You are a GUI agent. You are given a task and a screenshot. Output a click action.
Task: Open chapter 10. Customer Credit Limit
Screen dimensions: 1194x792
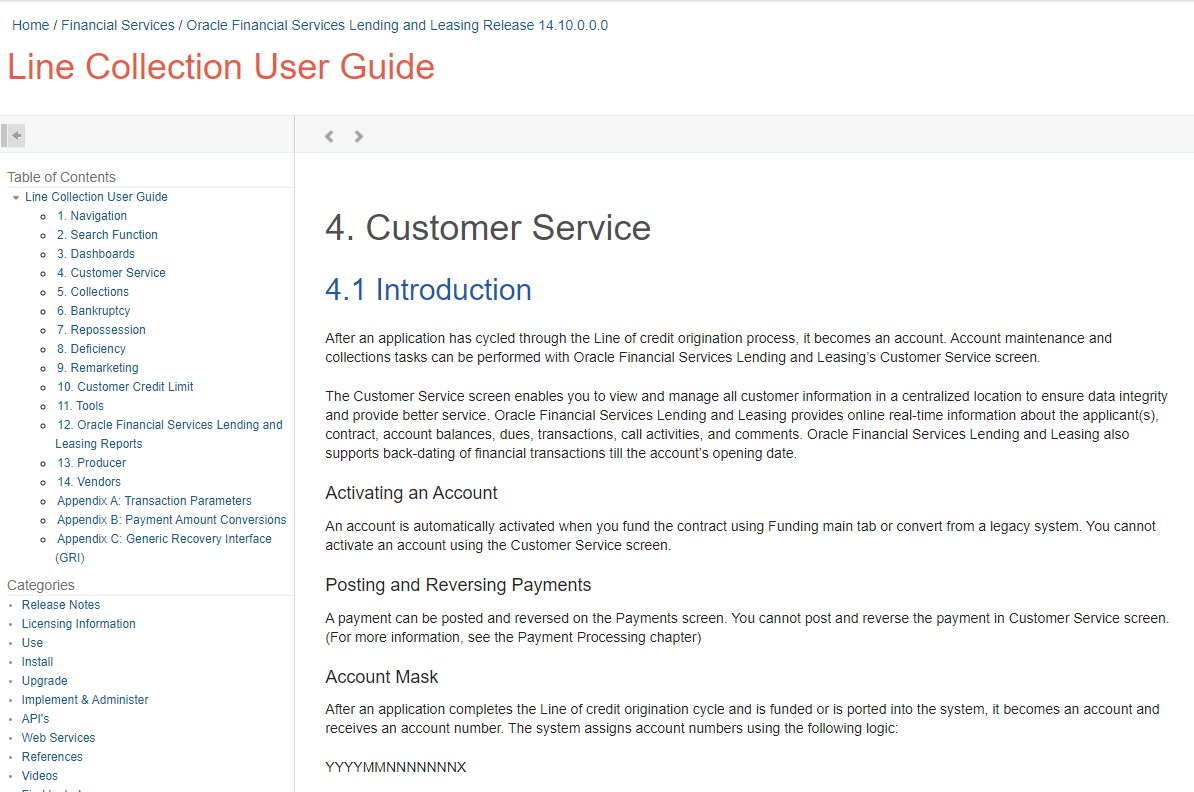[126, 387]
